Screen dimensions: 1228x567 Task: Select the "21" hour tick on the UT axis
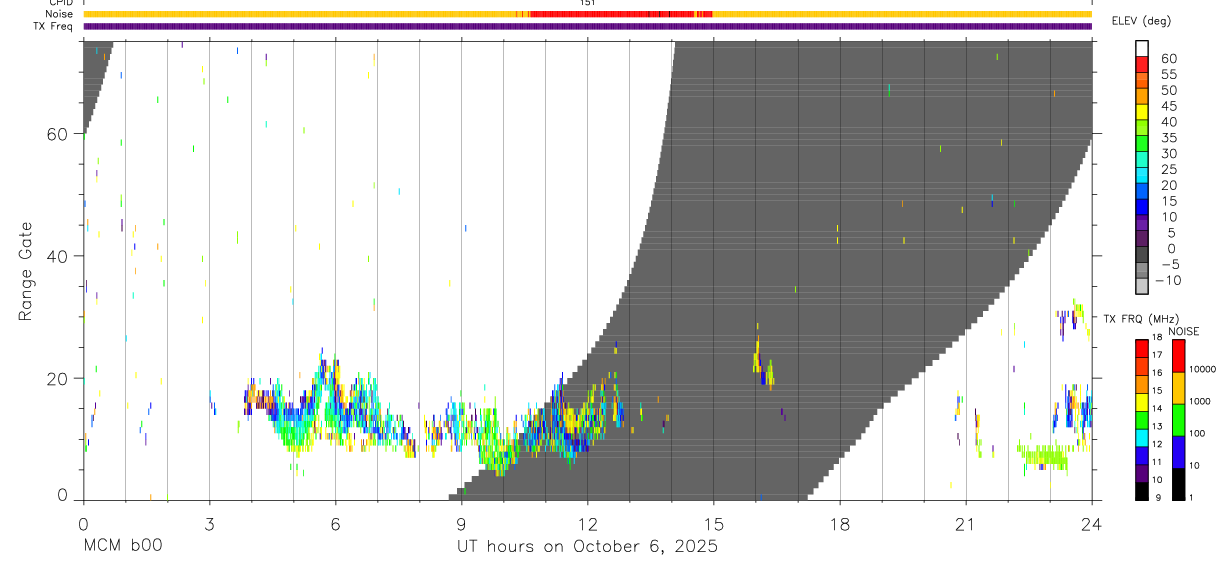click(966, 524)
